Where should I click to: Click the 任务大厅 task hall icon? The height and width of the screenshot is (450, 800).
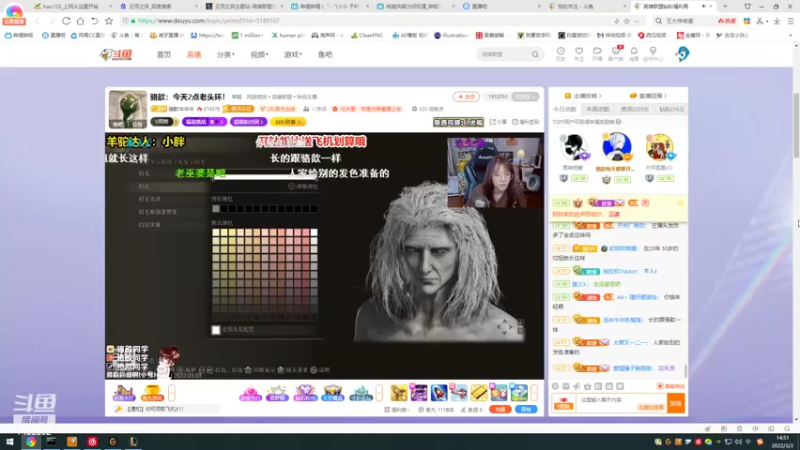tap(123, 393)
